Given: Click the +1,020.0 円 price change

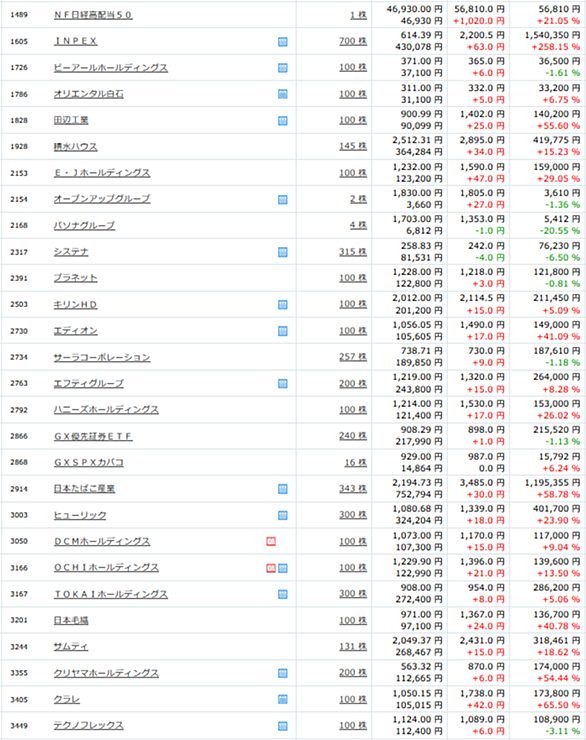Looking at the screenshot, I should 478,21.
